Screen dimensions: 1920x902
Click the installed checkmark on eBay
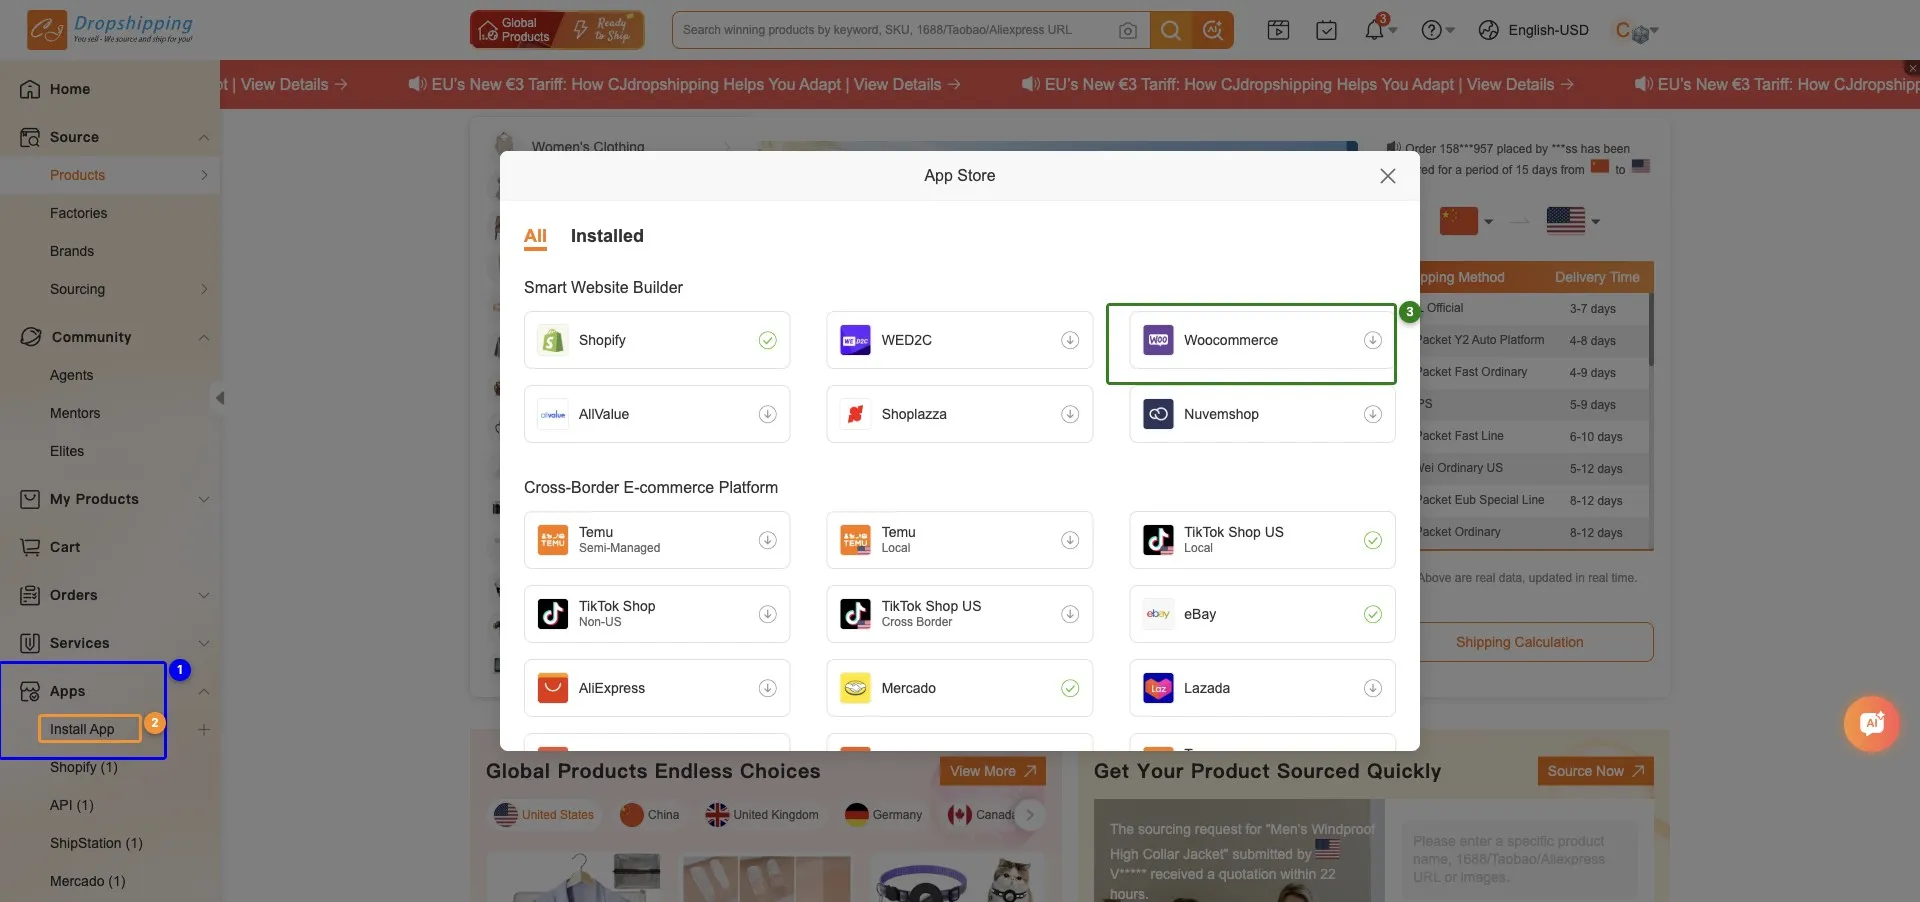click(1373, 614)
